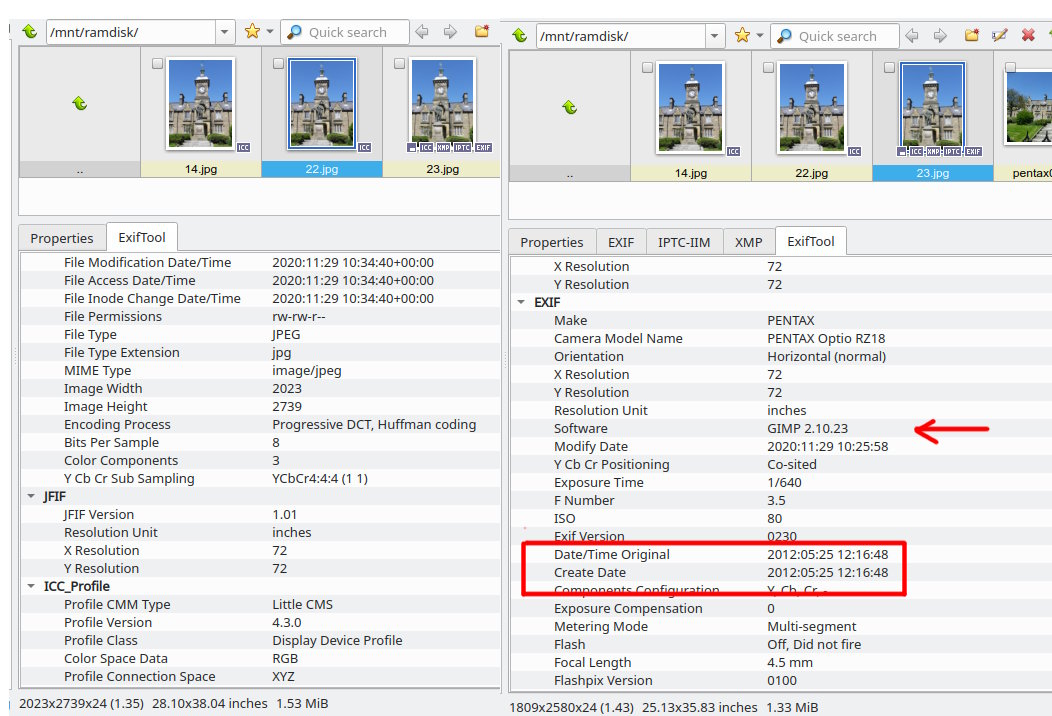The image size is (1052, 716).
Task: Create a new folder in the left window
Action: tap(482, 31)
